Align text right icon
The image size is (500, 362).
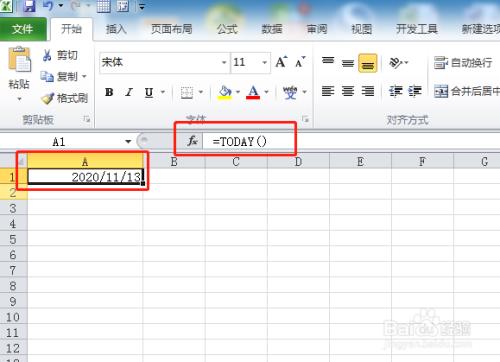(368, 91)
